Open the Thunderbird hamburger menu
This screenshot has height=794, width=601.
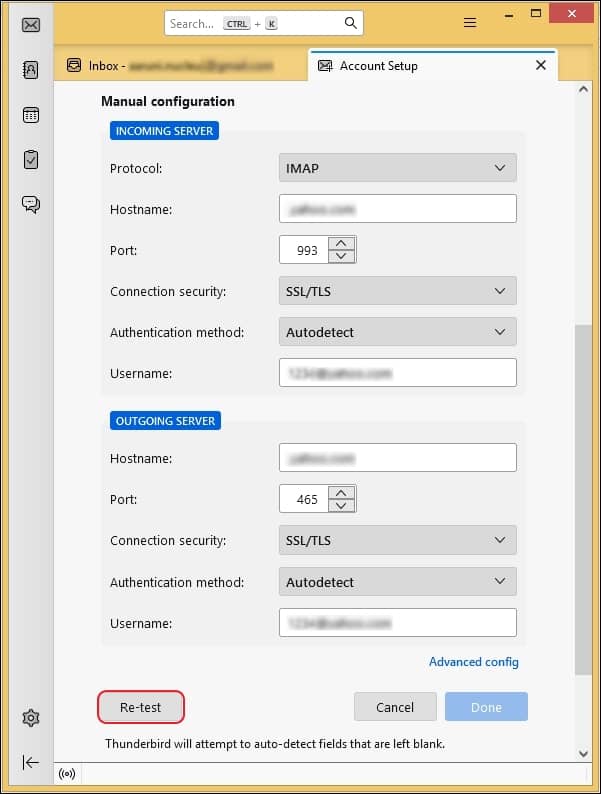tap(470, 23)
